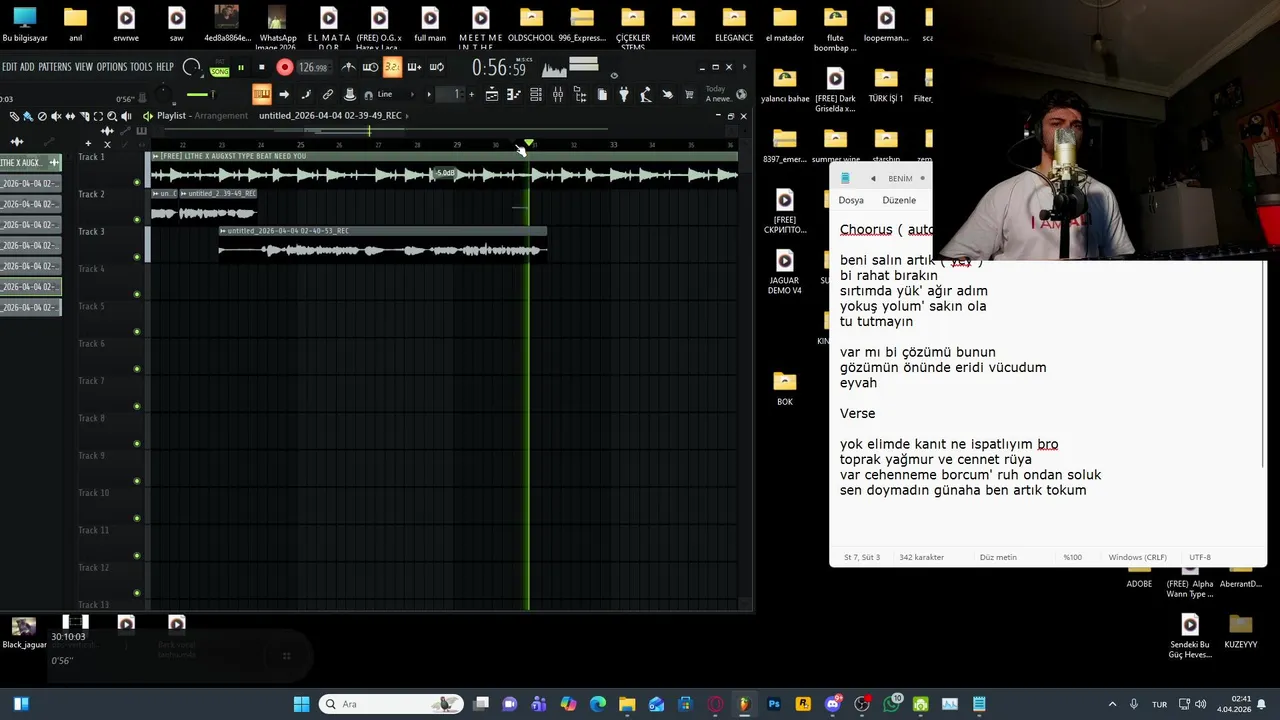Open the ADD menu
This screenshot has width=1280, height=720.
pos(27,67)
